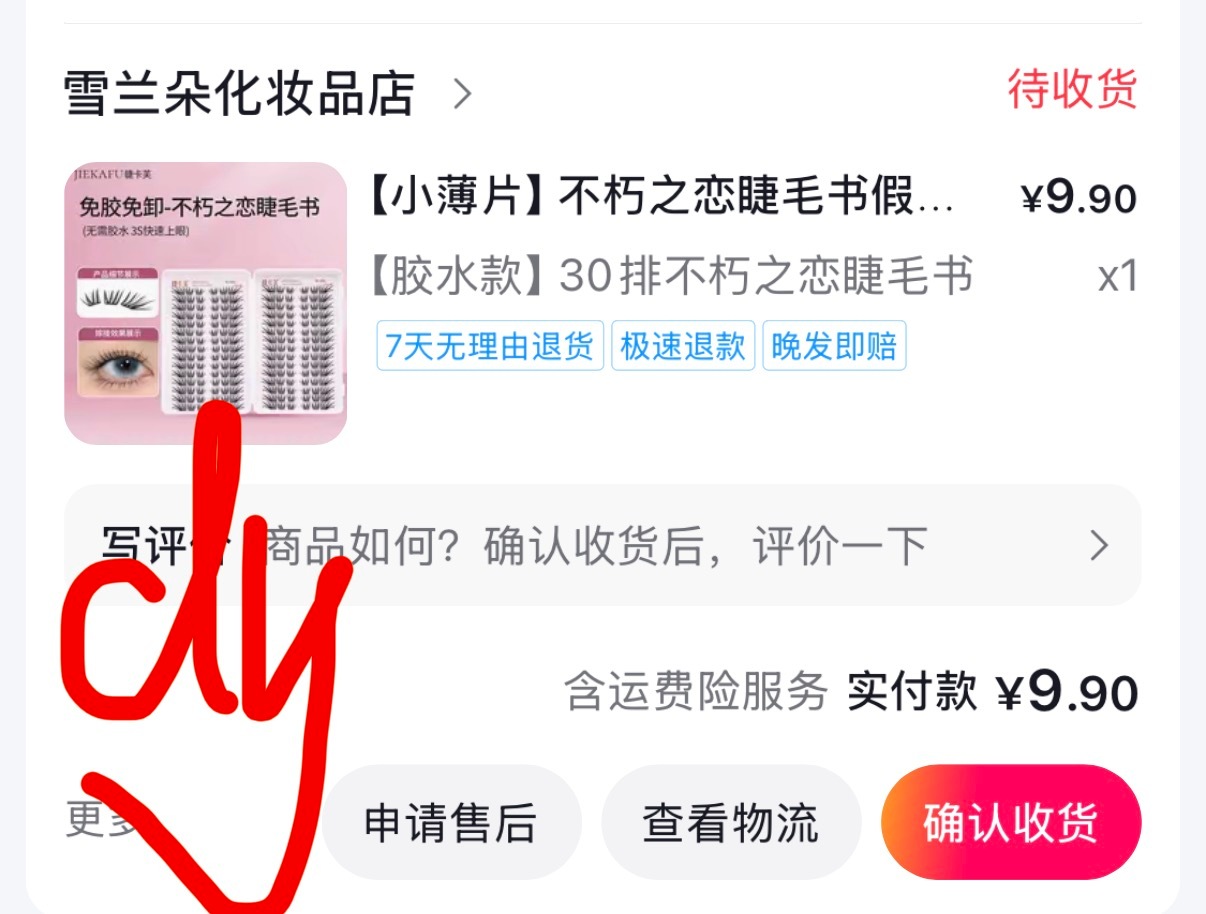Tap the arrow at the review row's end
Screen dimensions: 1206x914
[x=1099, y=545]
